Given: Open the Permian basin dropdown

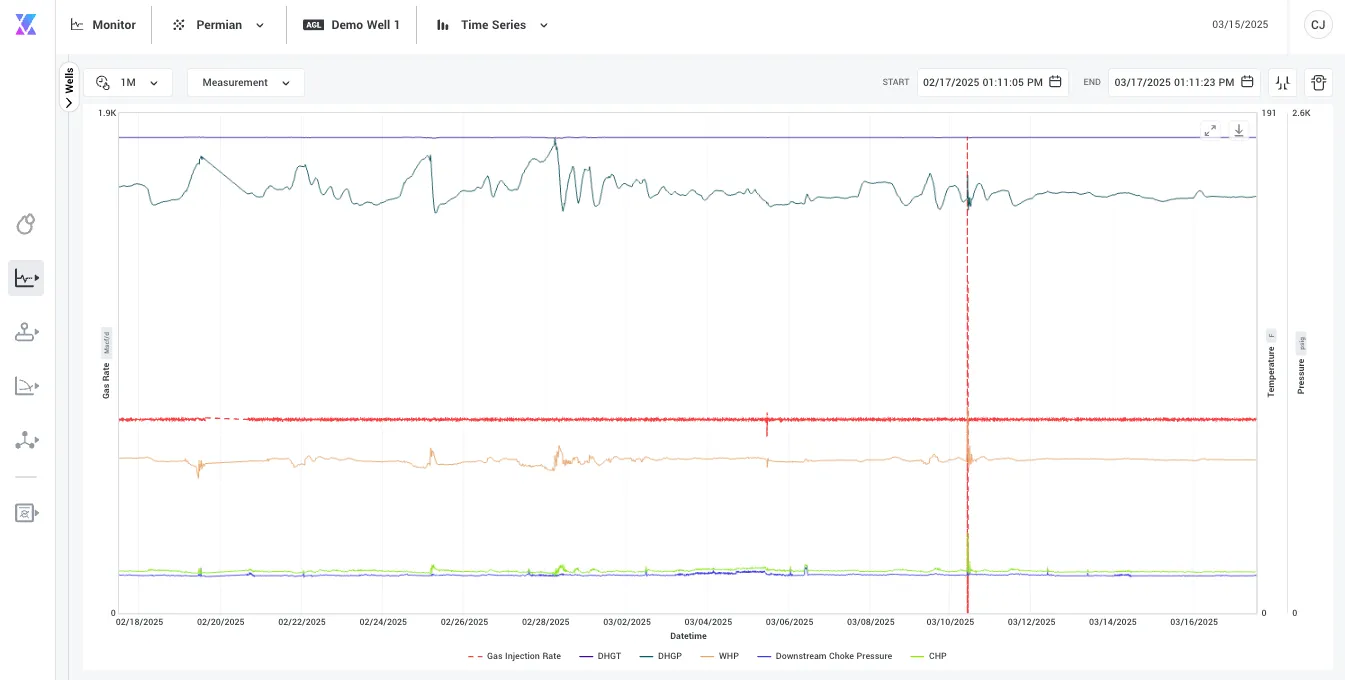Looking at the screenshot, I should (x=219, y=25).
